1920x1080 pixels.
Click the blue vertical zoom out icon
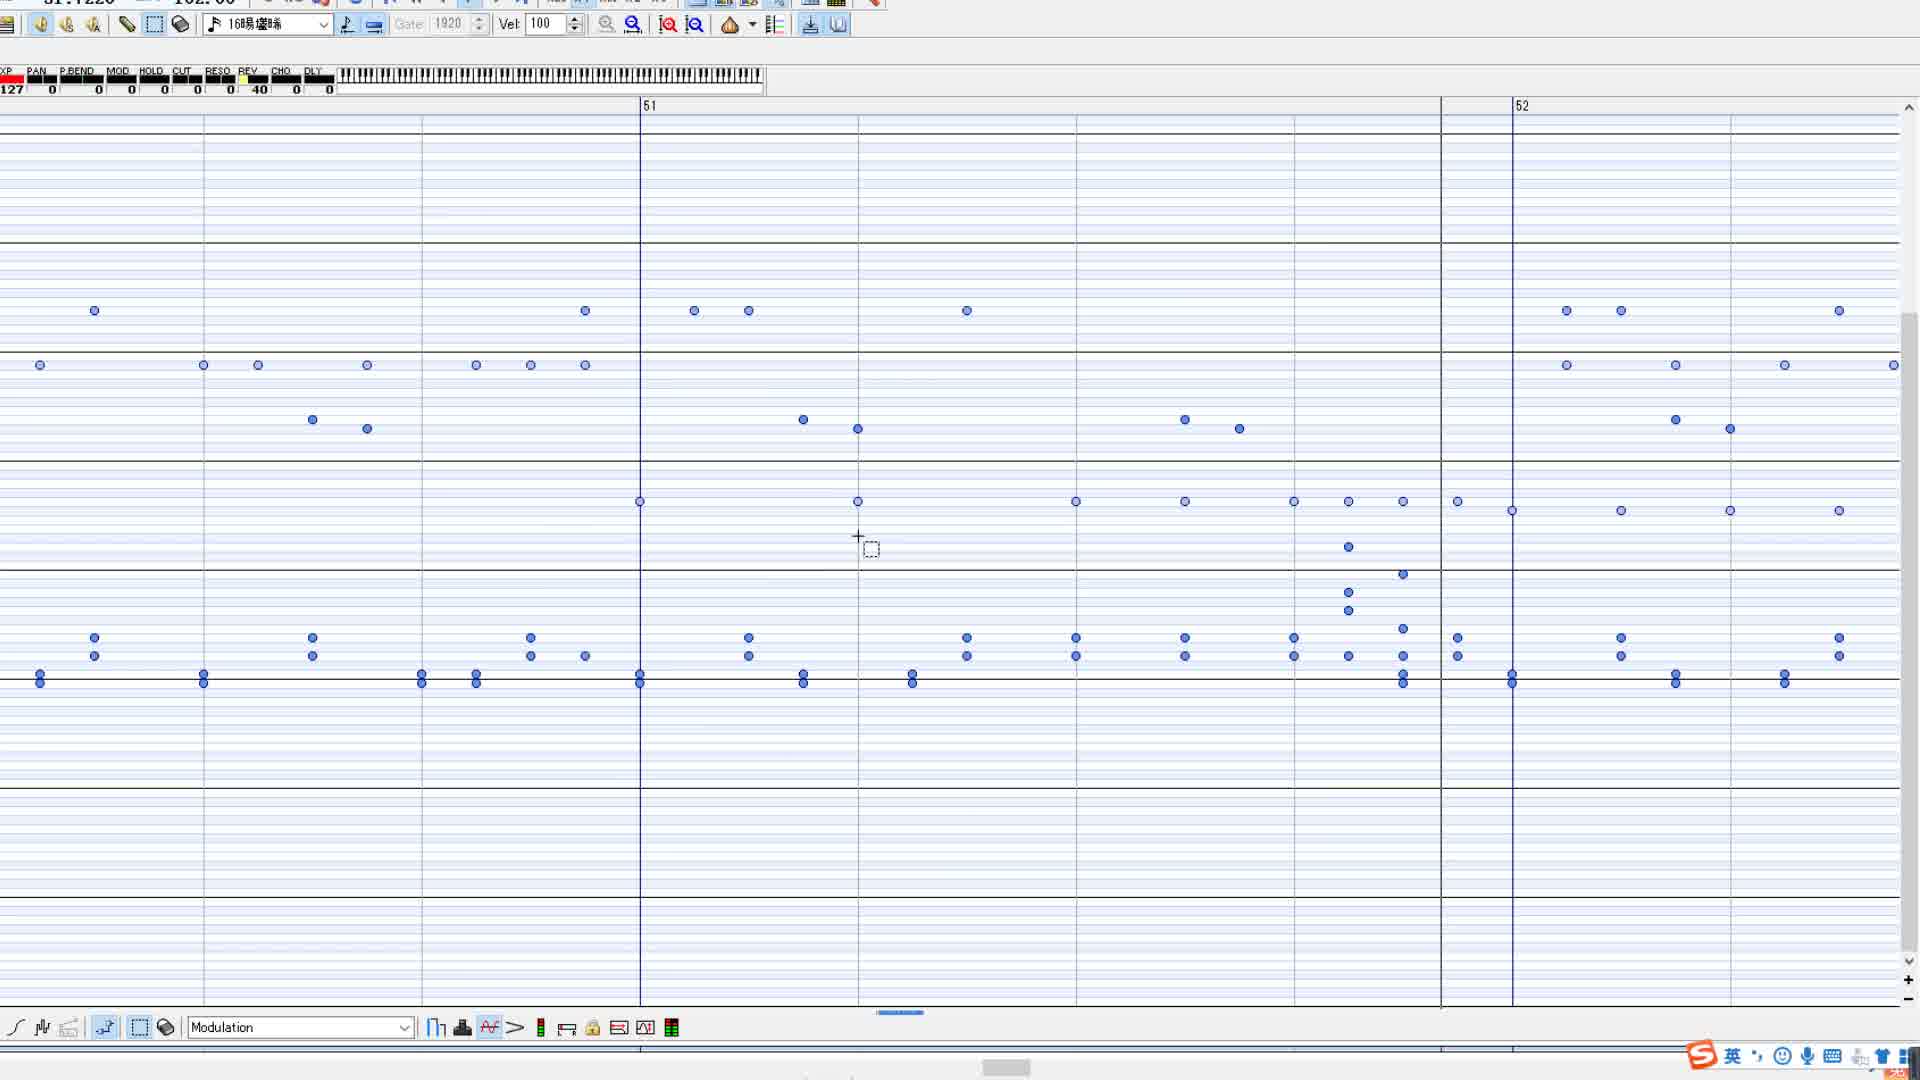click(x=694, y=24)
